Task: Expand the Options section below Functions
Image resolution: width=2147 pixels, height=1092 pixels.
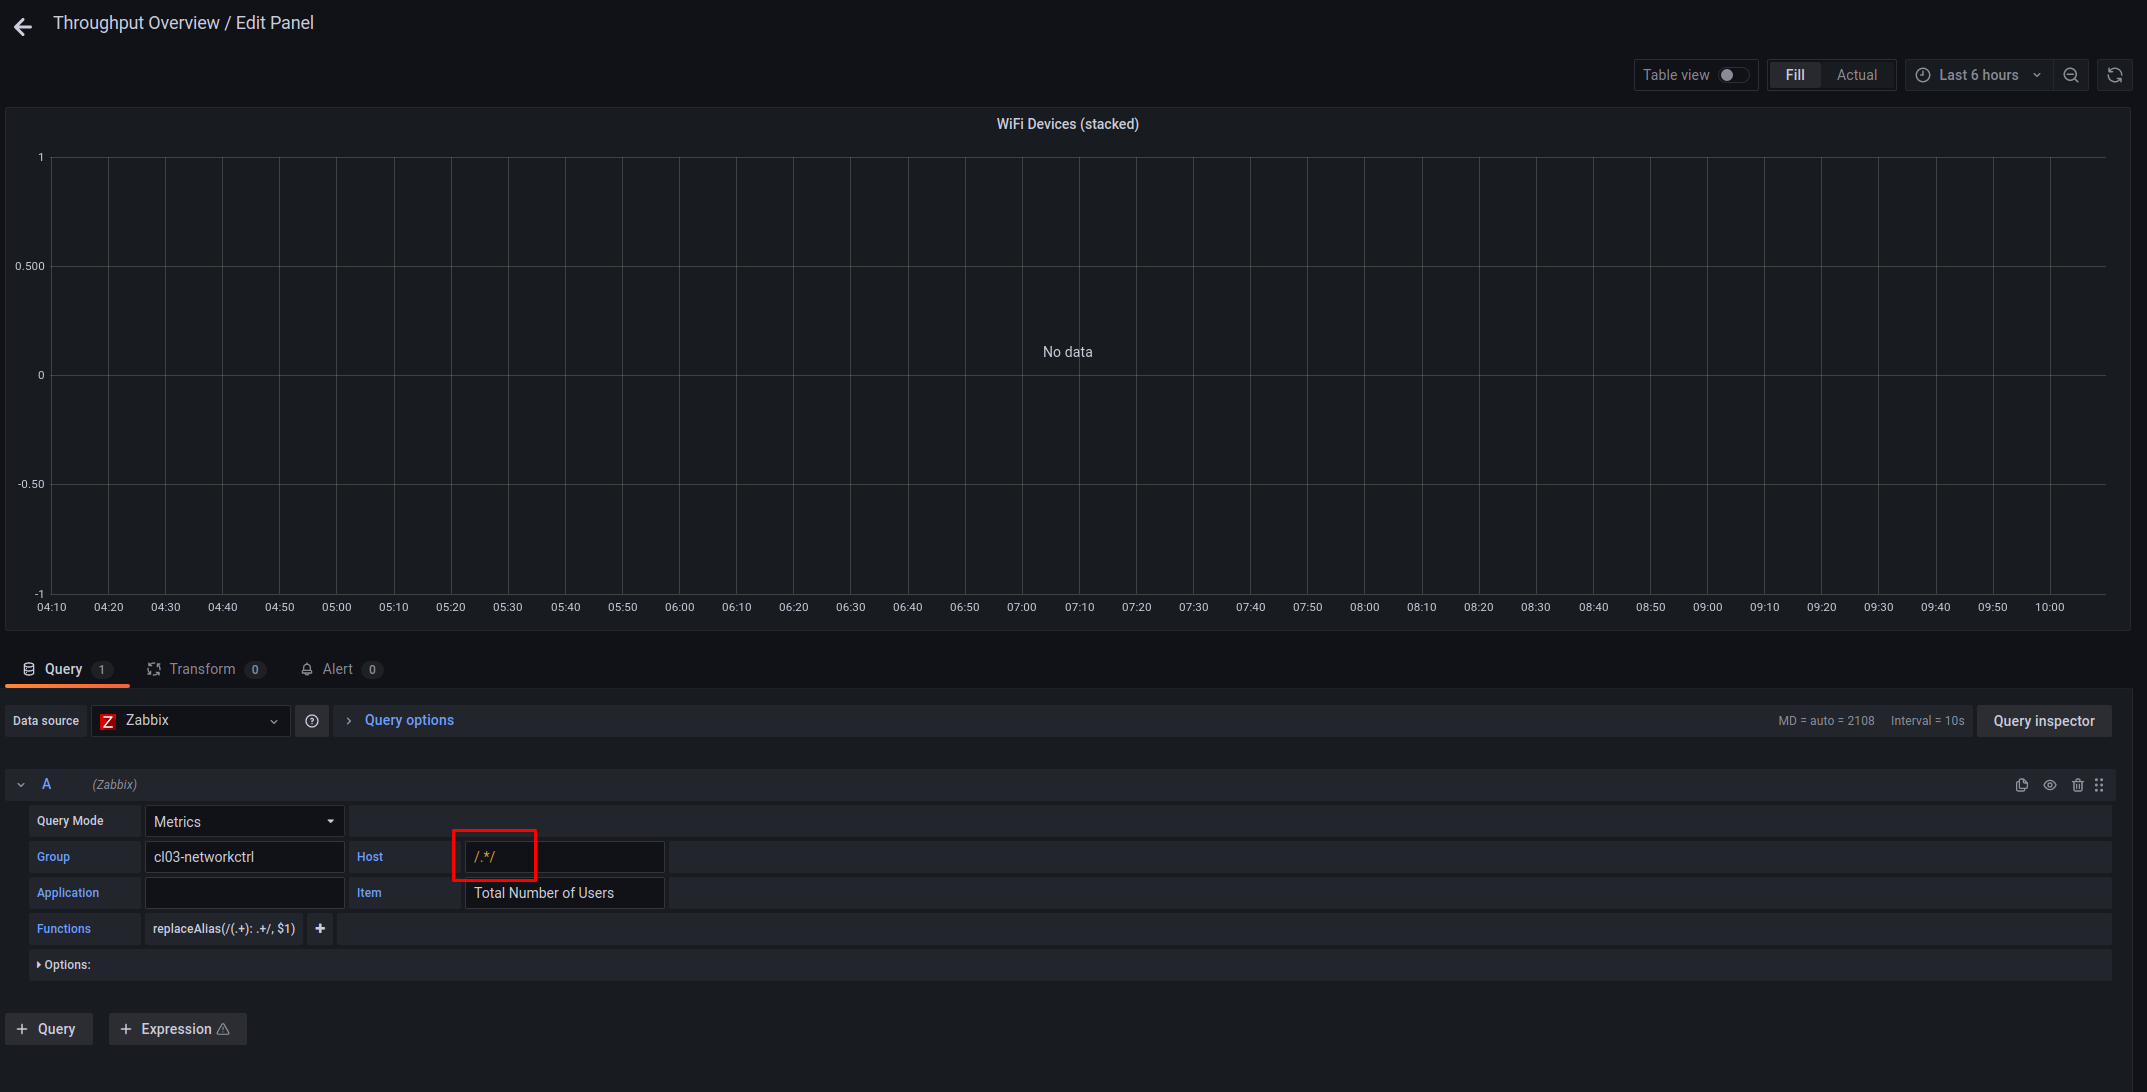Action: pyautogui.click(x=65, y=964)
